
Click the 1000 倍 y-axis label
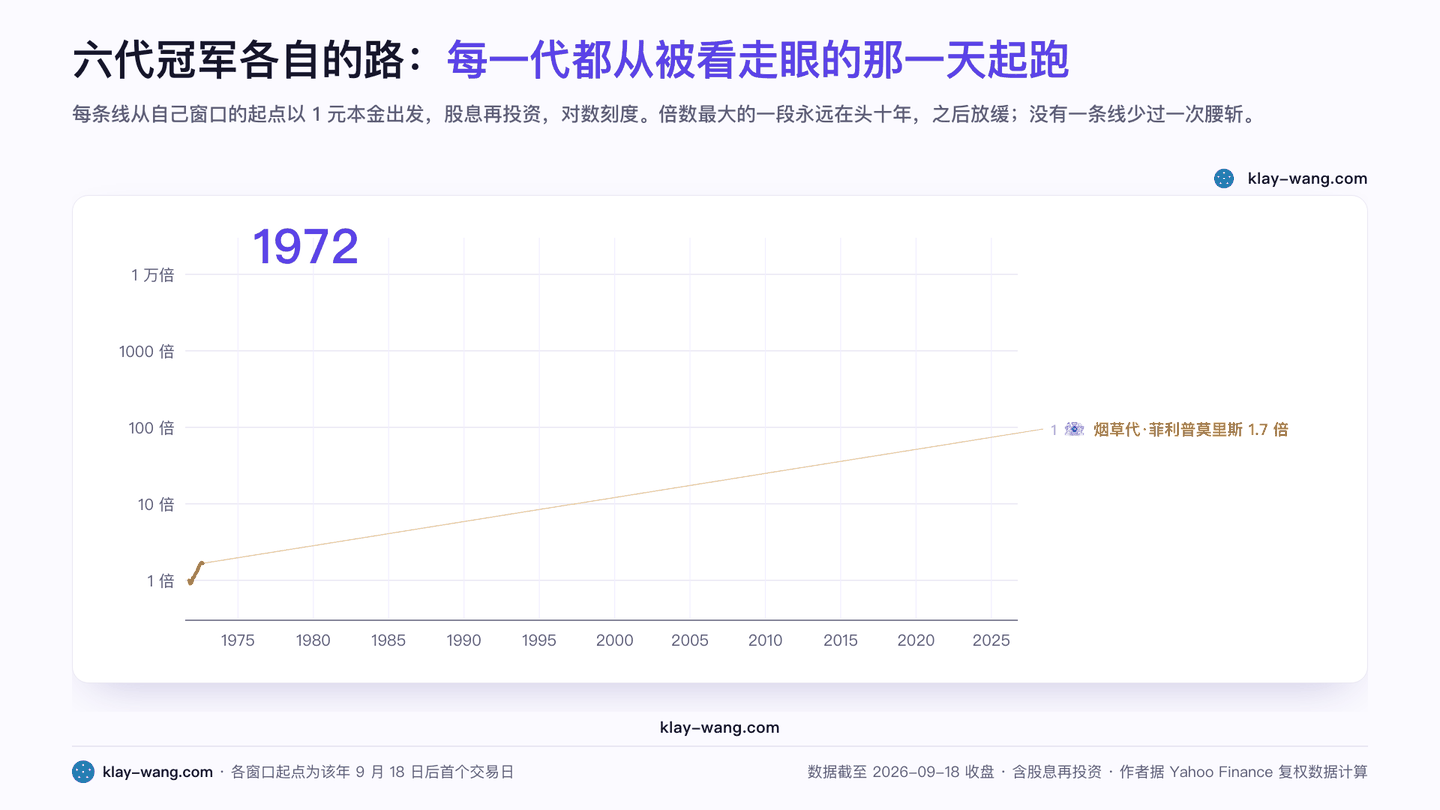click(146, 351)
